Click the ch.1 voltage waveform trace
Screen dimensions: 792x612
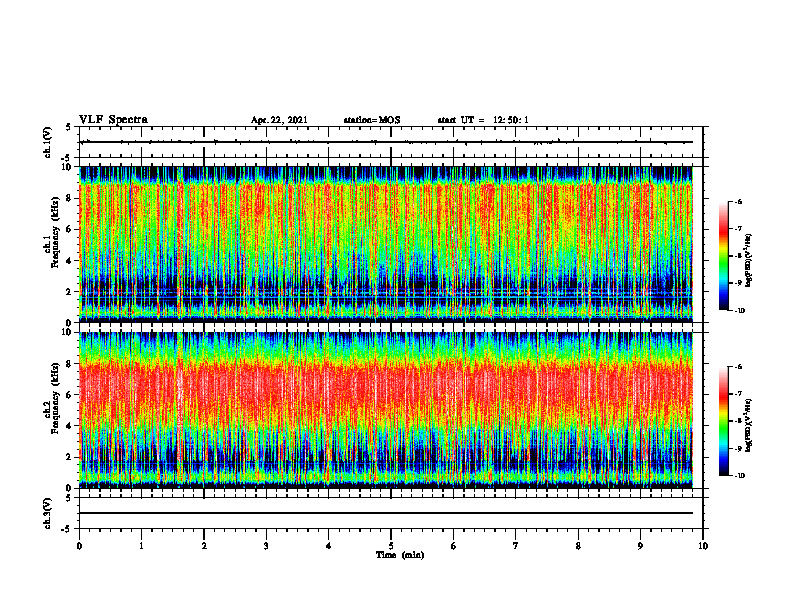pos(386,142)
